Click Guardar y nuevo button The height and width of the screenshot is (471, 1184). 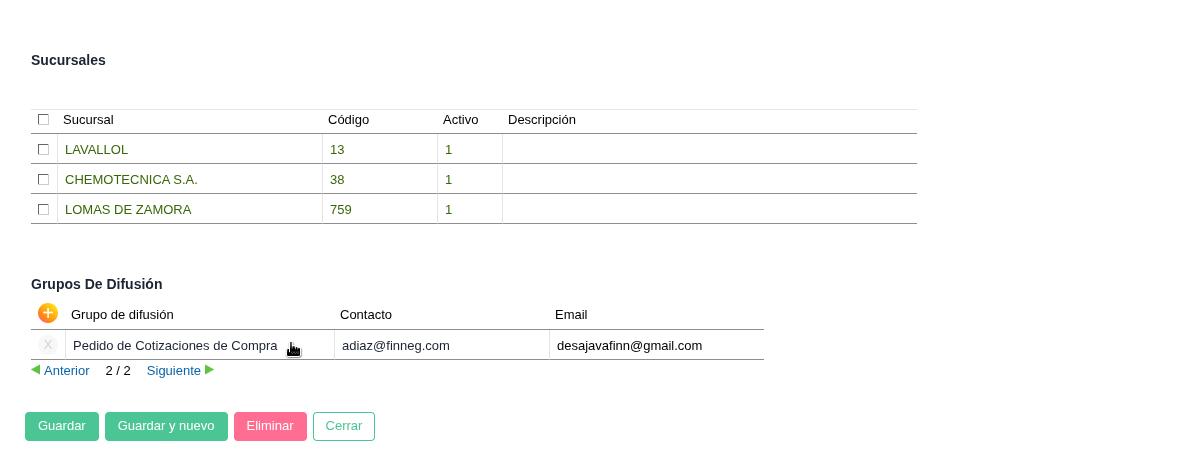pos(166,426)
